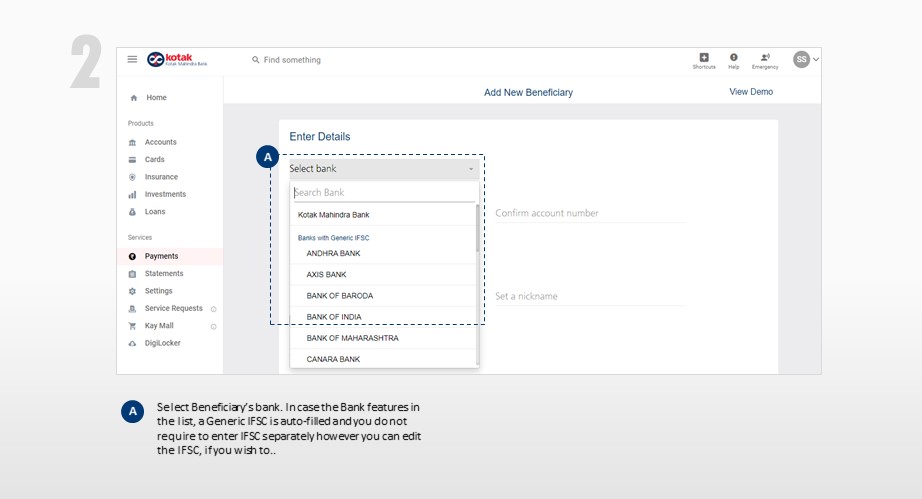Click the SS profile avatar
Screen dimensions: 922x499
coord(801,59)
